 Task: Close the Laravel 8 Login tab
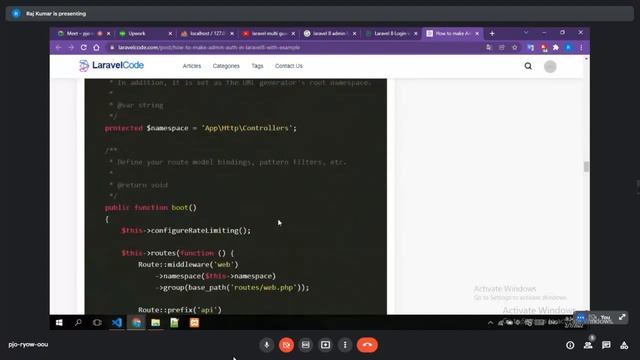pos(416,33)
